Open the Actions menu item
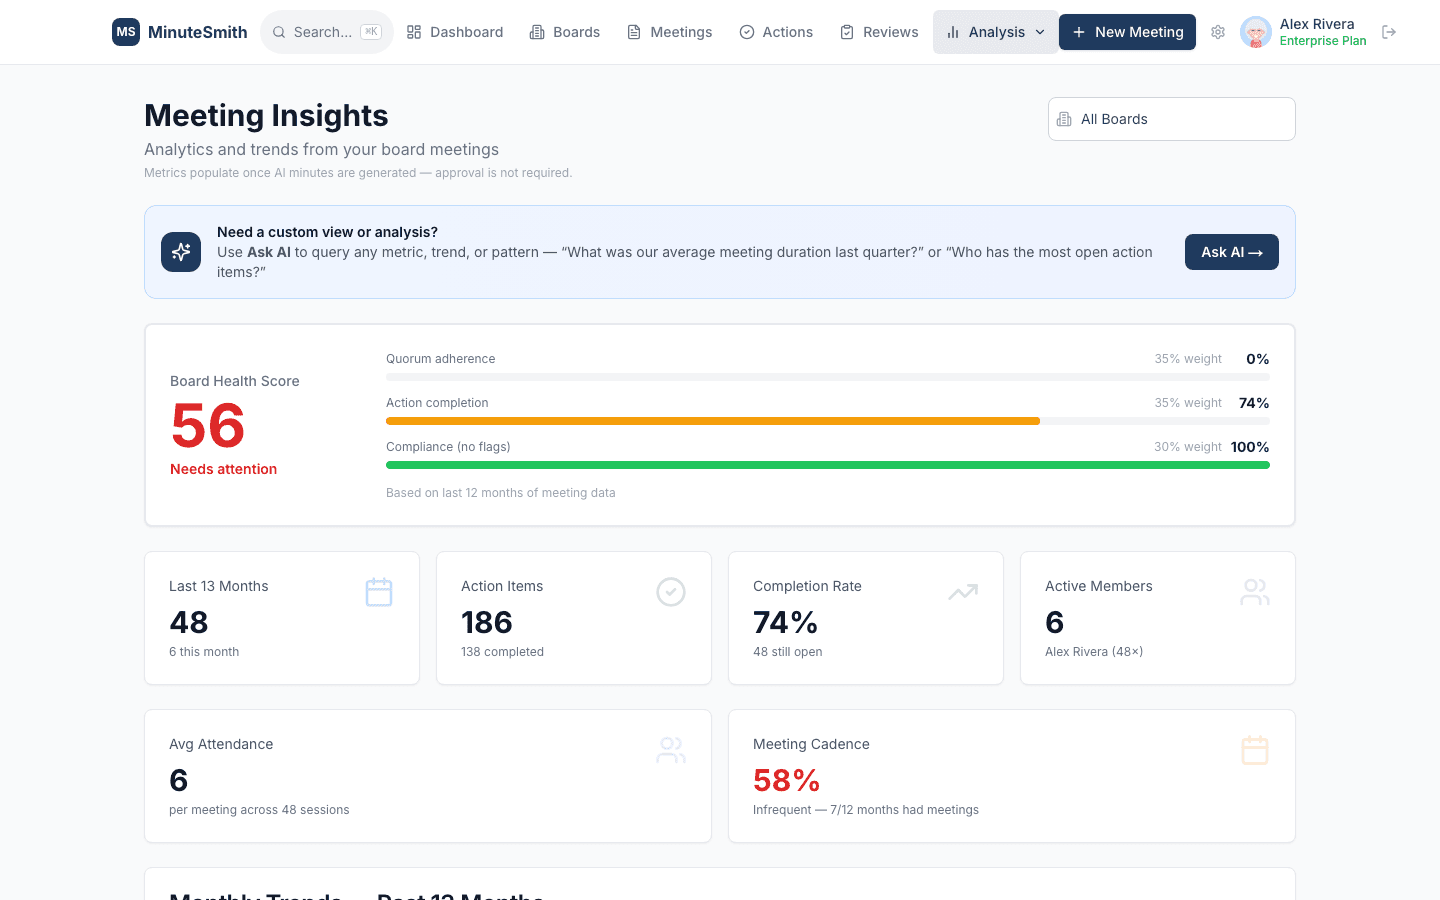Image resolution: width=1440 pixels, height=900 pixels. (788, 32)
